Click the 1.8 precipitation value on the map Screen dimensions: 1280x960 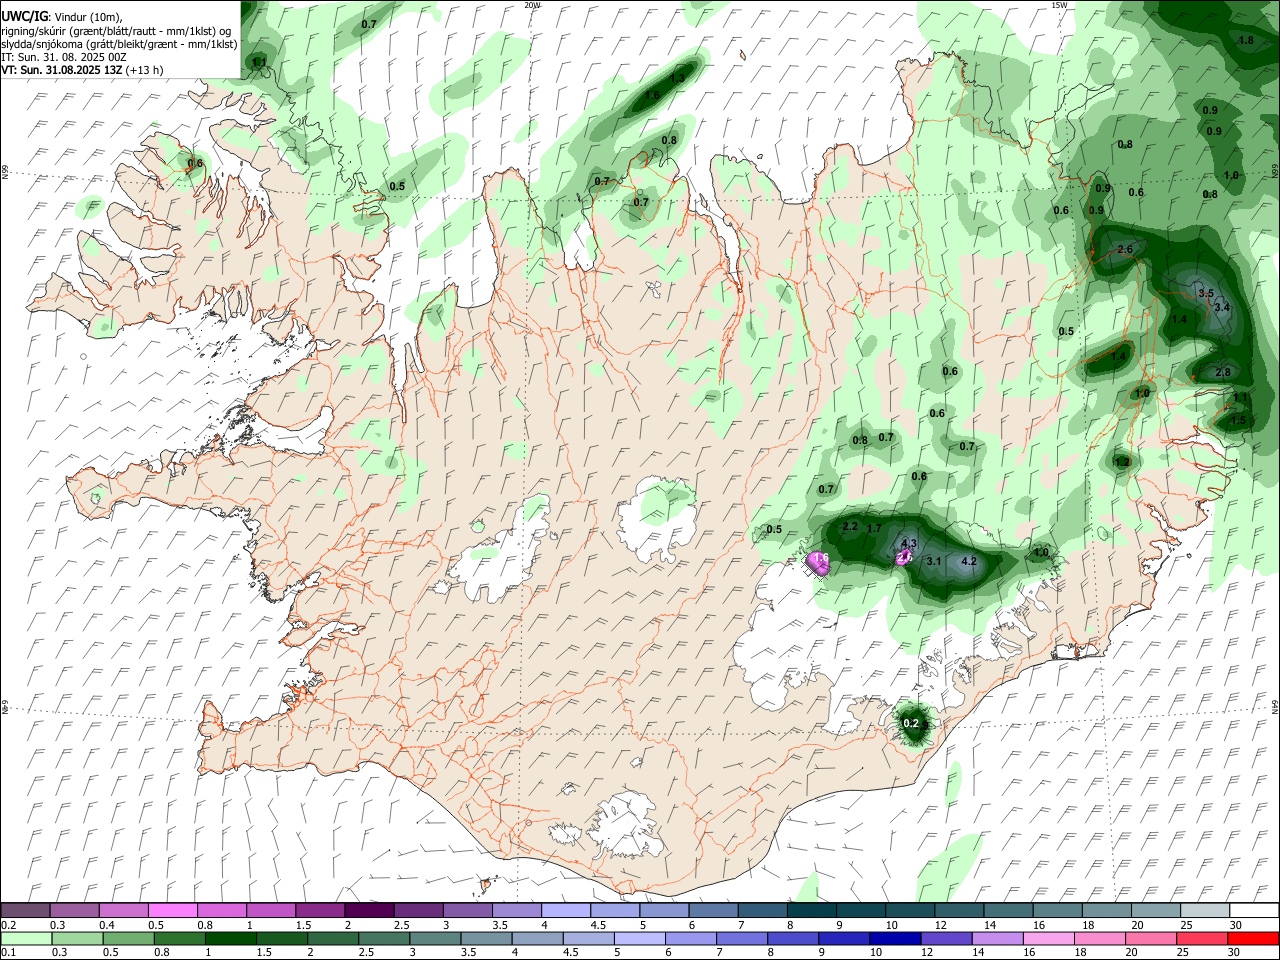[1246, 40]
